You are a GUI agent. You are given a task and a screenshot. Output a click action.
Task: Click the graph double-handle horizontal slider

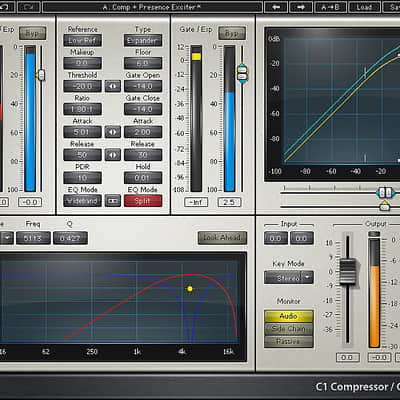point(386,192)
